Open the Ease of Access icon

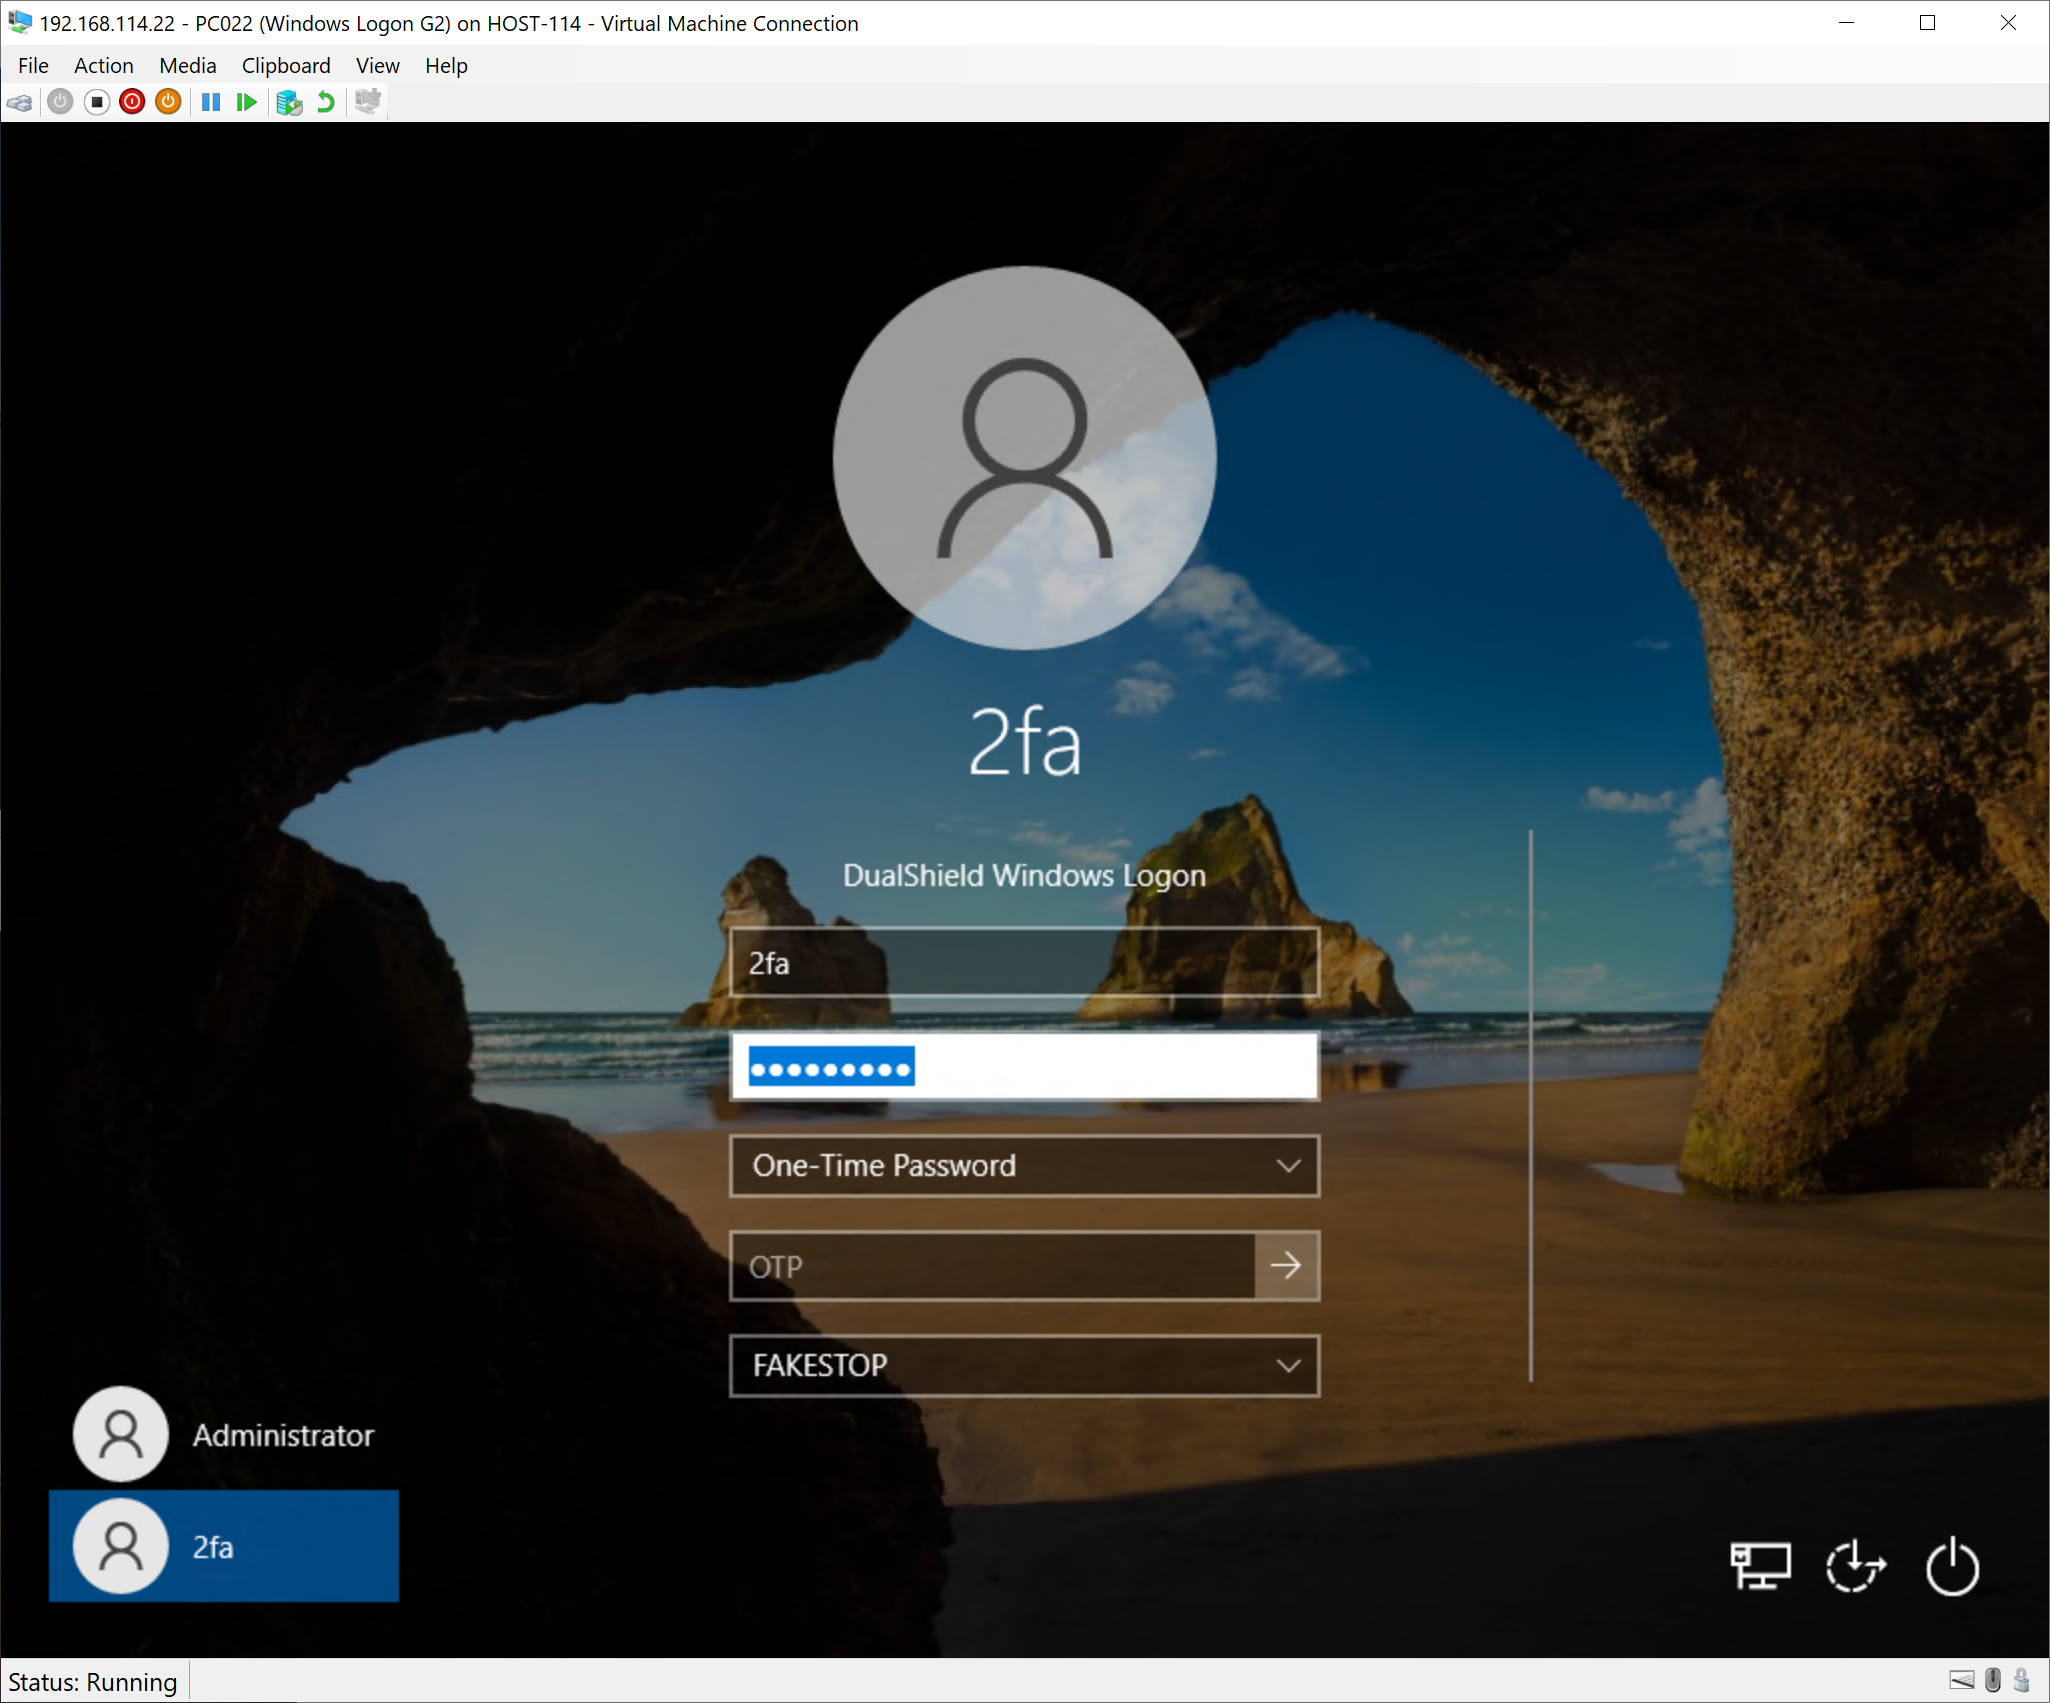click(1855, 1565)
